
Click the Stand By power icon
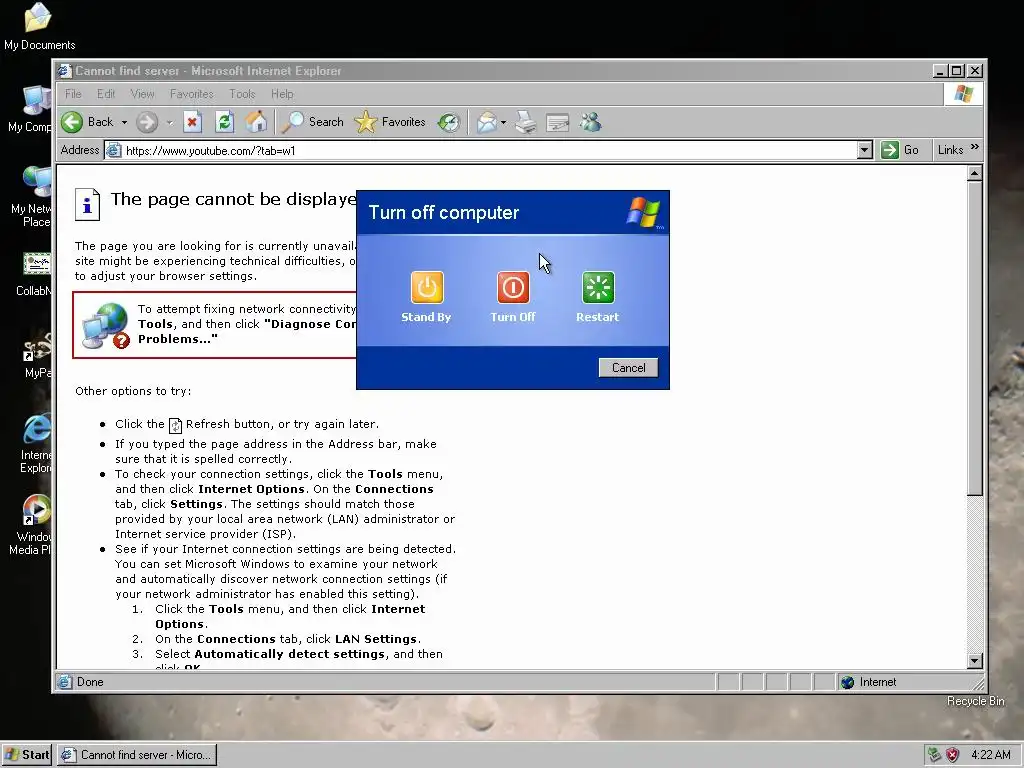coord(427,287)
